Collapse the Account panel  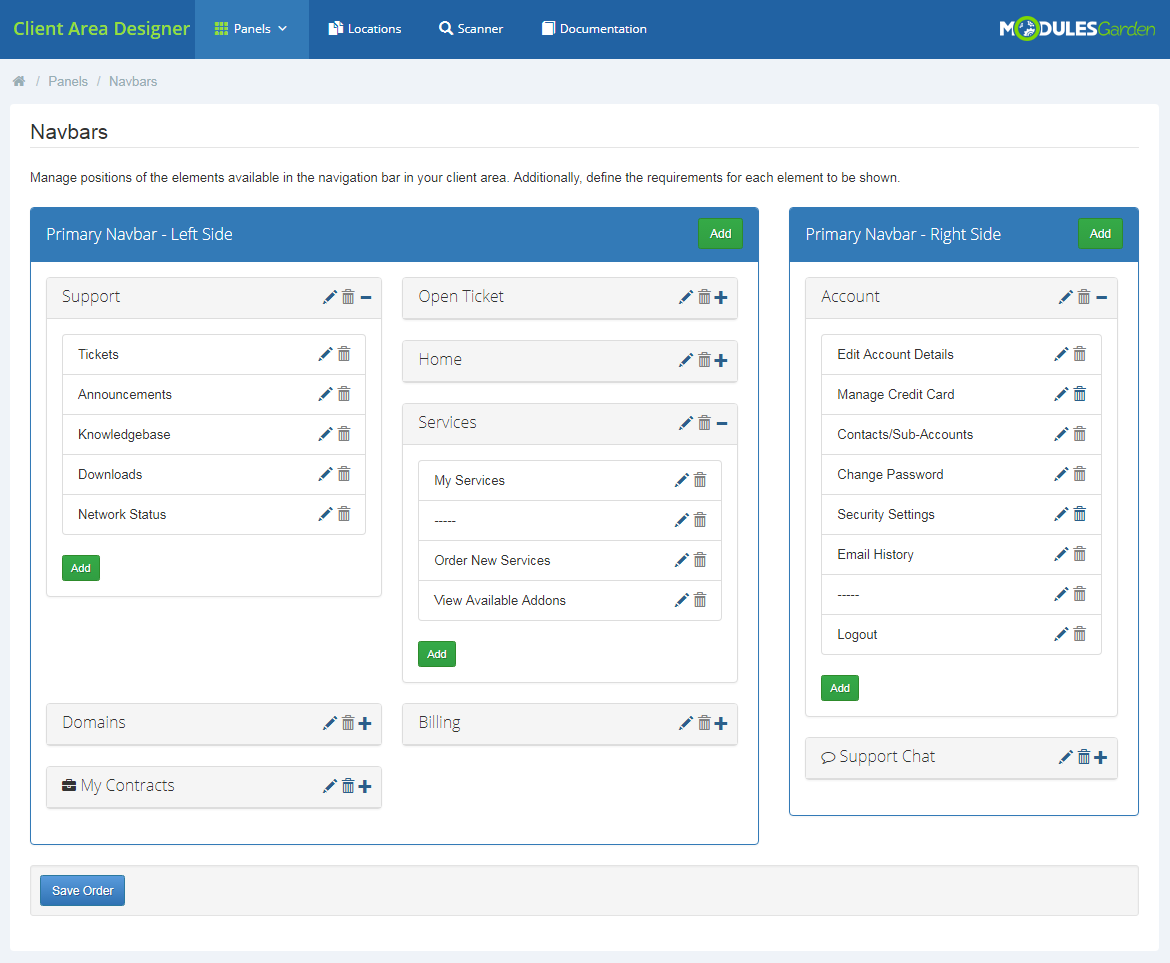tap(1101, 297)
